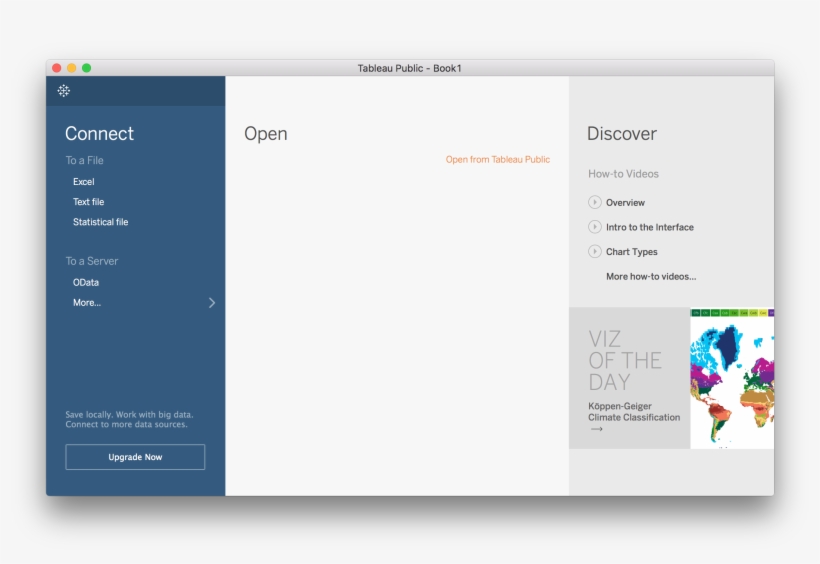Click the Save locally. Work with big data text
This screenshot has width=820, height=564.
point(129,420)
